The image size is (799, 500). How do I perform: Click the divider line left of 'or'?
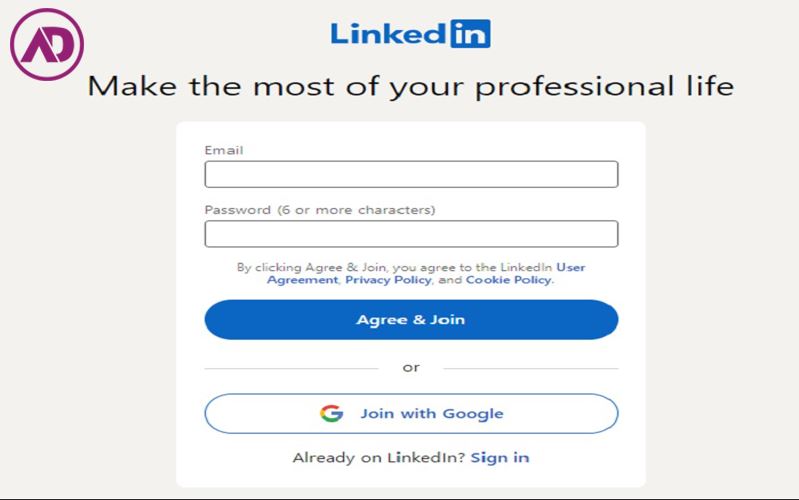point(290,368)
